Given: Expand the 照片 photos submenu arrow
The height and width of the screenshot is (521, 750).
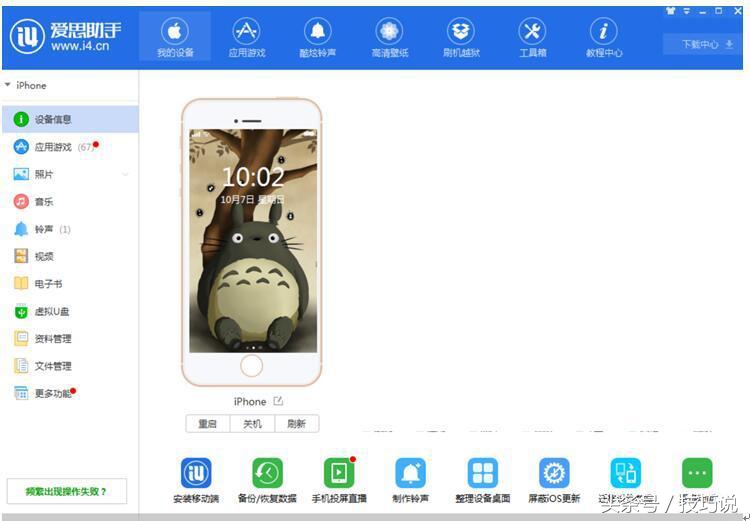Looking at the screenshot, I should 125,175.
